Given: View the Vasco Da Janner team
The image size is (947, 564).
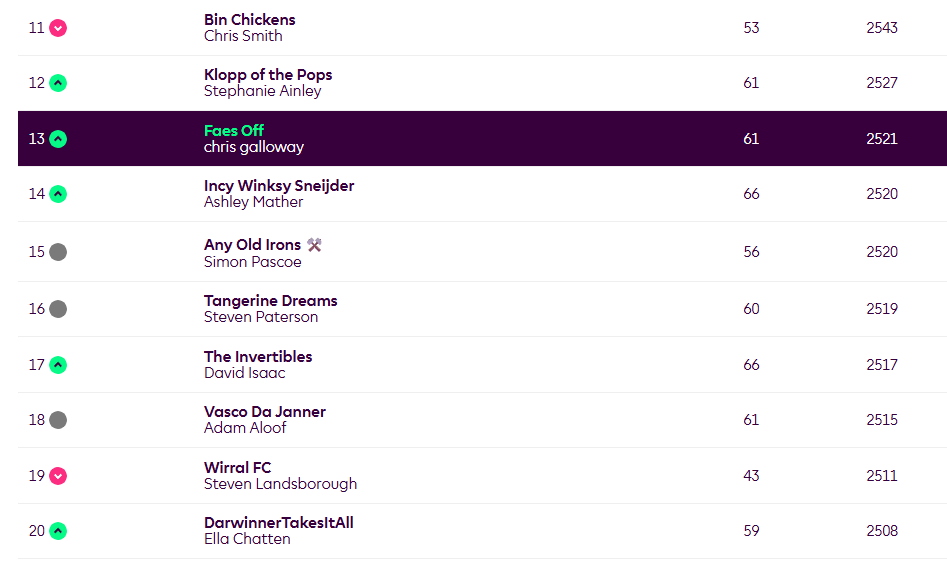Looking at the screenshot, I should tap(264, 412).
